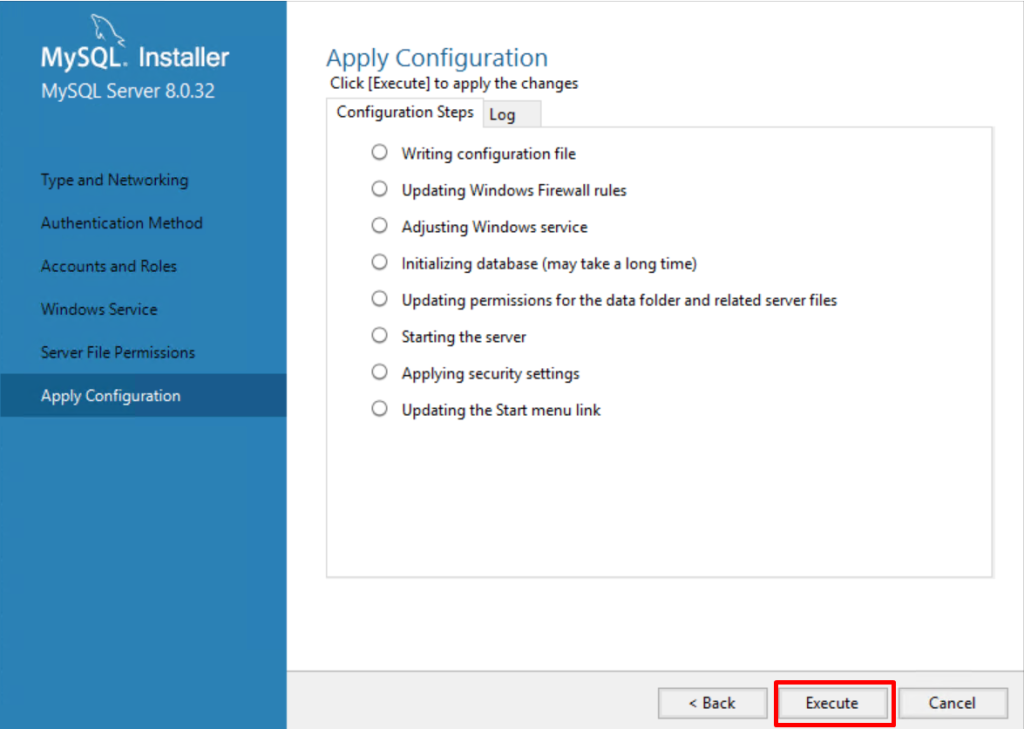Click 'Initializing database (may take a long time)' text
The image size is (1024, 729).
[x=549, y=263]
